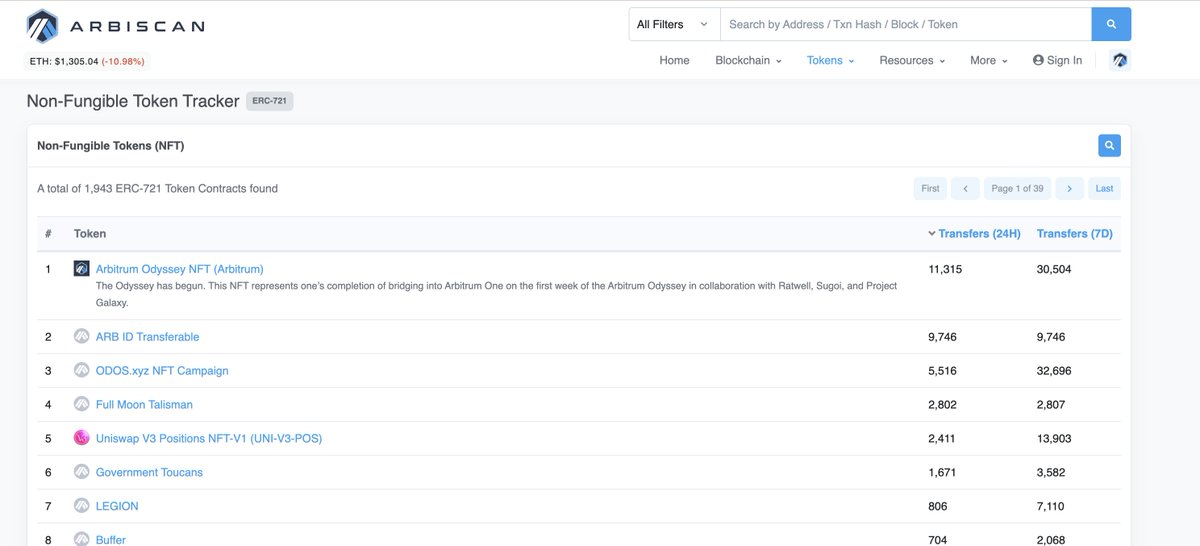Viewport: 1200px width, 546px height.
Task: Click the Uniswap V3 Positions pink icon
Action: pyautogui.click(x=82, y=439)
